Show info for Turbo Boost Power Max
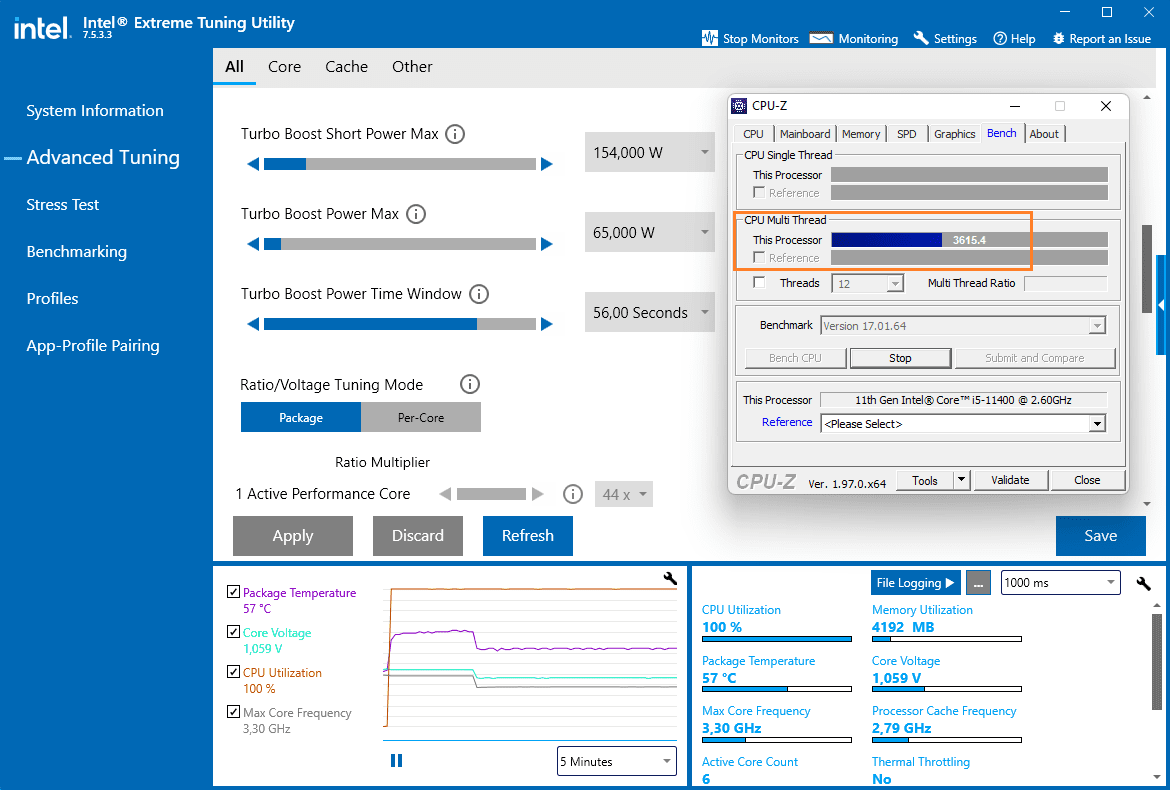Image resolution: width=1170 pixels, height=790 pixels. 416,214
